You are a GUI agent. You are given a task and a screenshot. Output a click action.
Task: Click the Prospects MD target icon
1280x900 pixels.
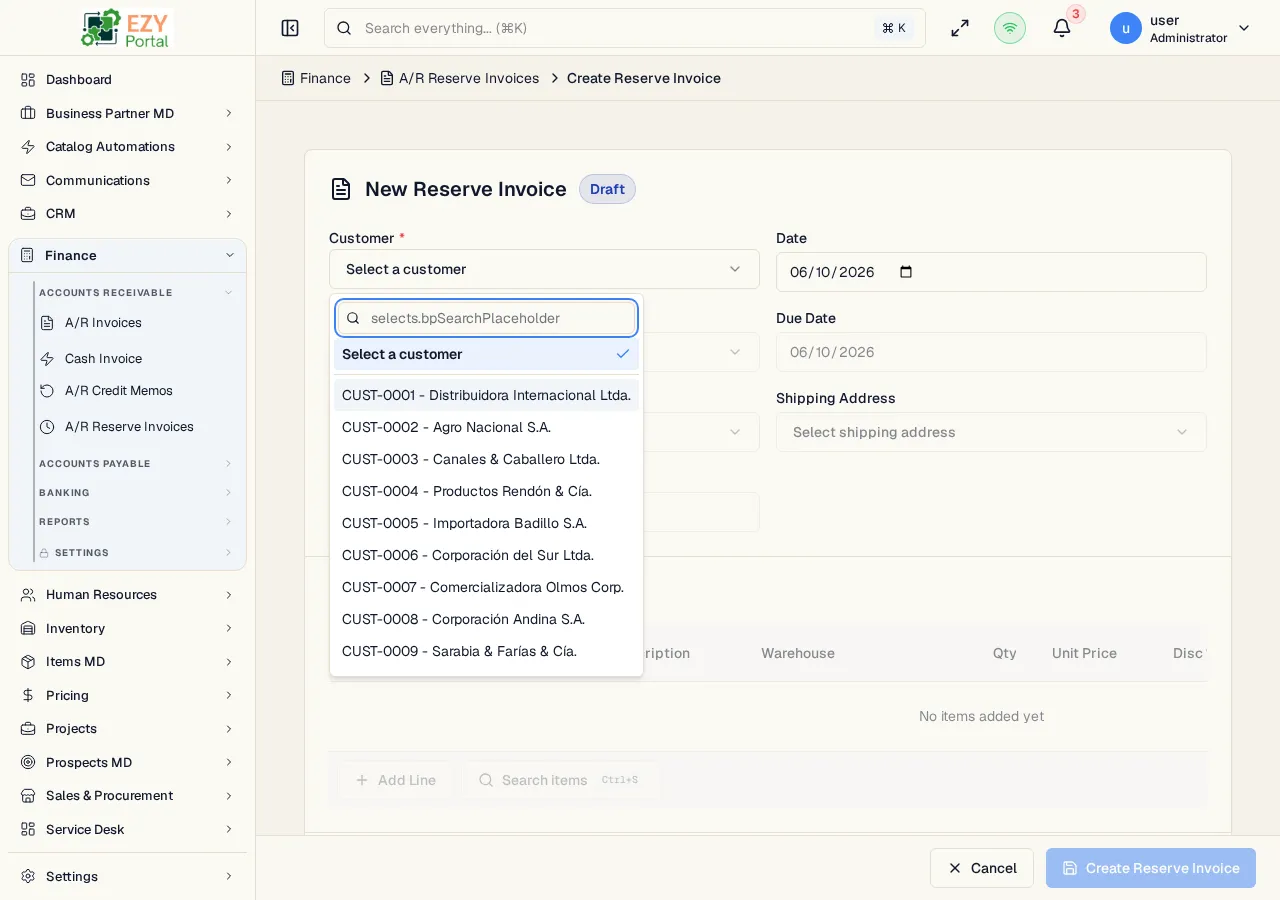[28, 762]
